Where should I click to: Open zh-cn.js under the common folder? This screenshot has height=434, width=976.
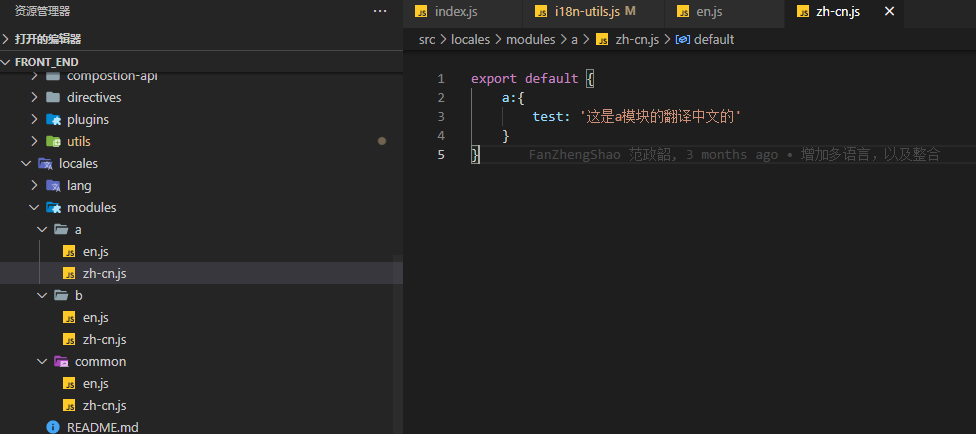104,405
